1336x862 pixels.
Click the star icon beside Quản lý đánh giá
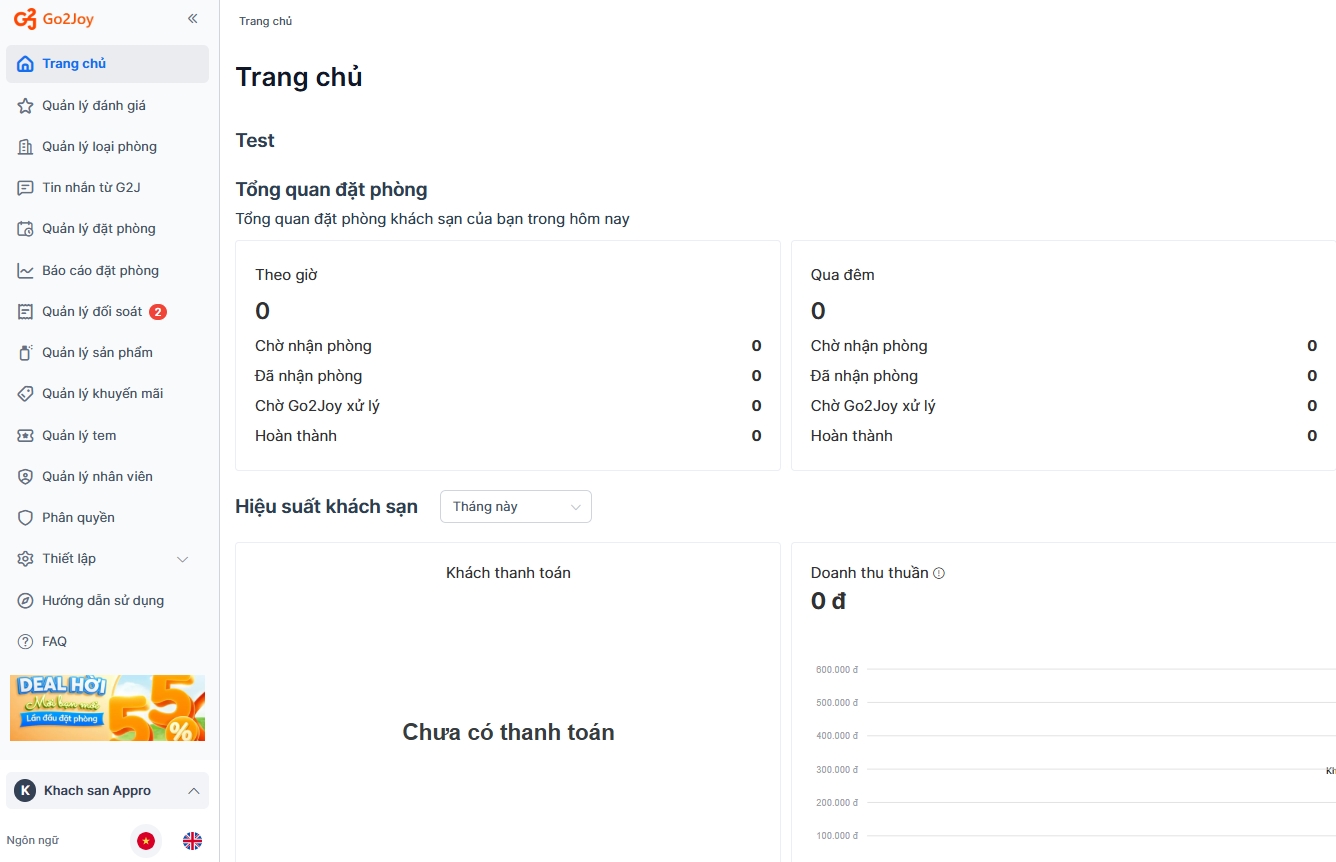tap(26, 105)
